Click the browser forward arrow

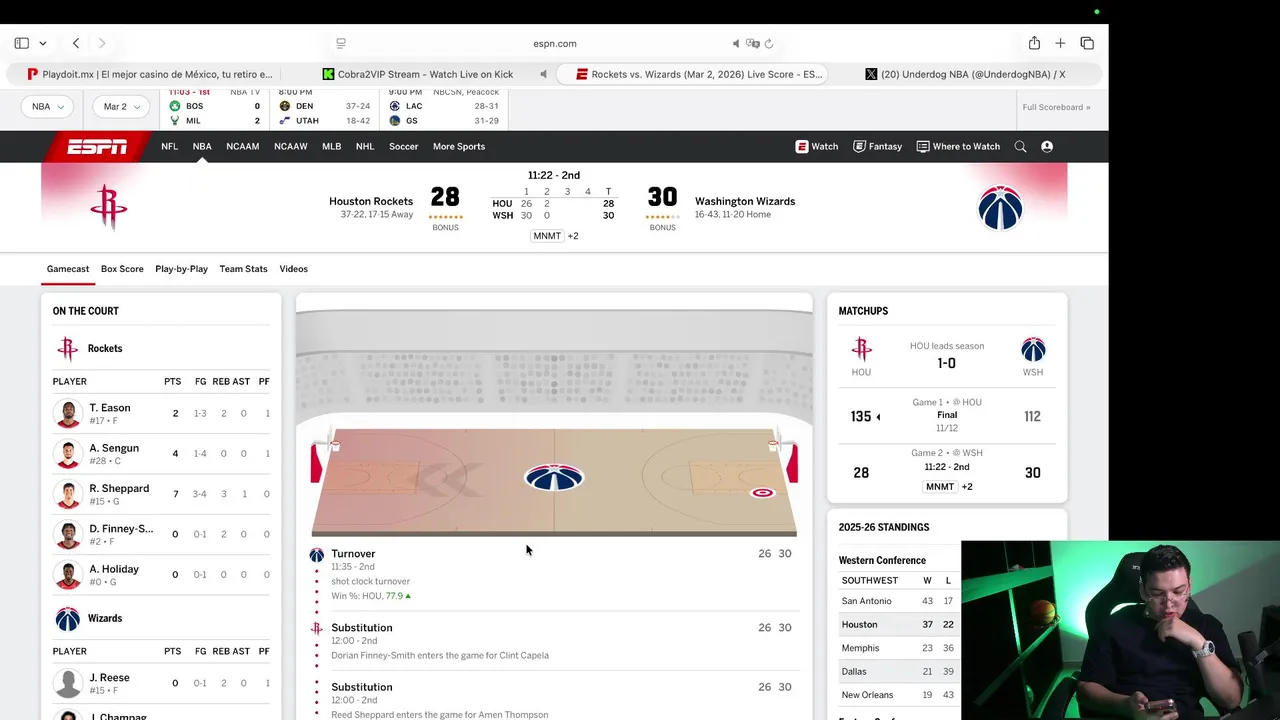tap(102, 43)
